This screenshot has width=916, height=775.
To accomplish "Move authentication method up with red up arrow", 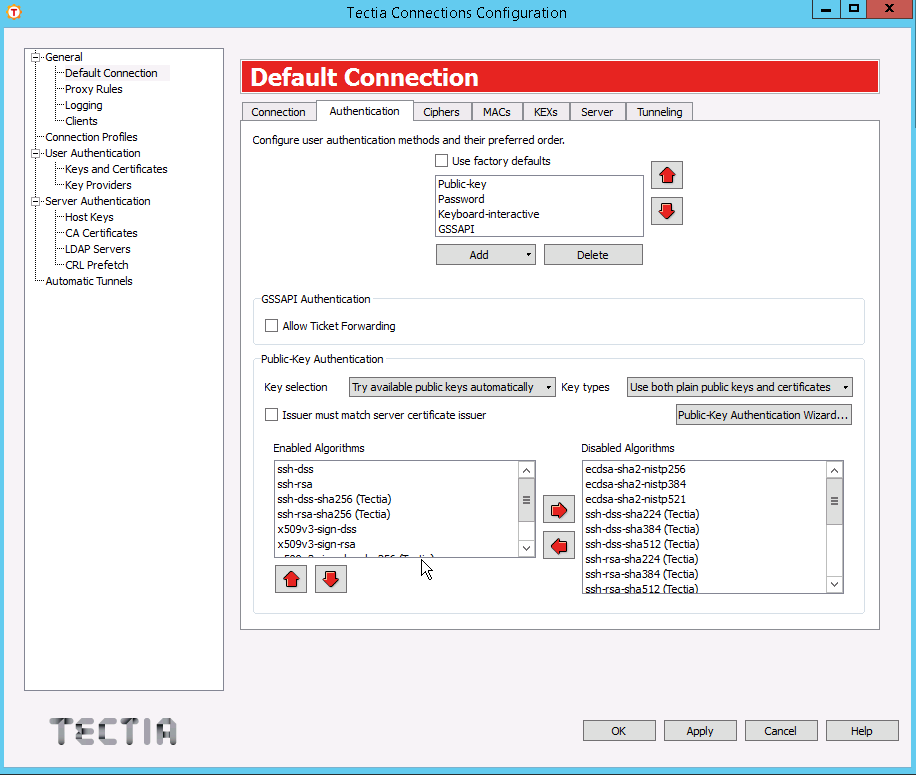I will [667, 175].
